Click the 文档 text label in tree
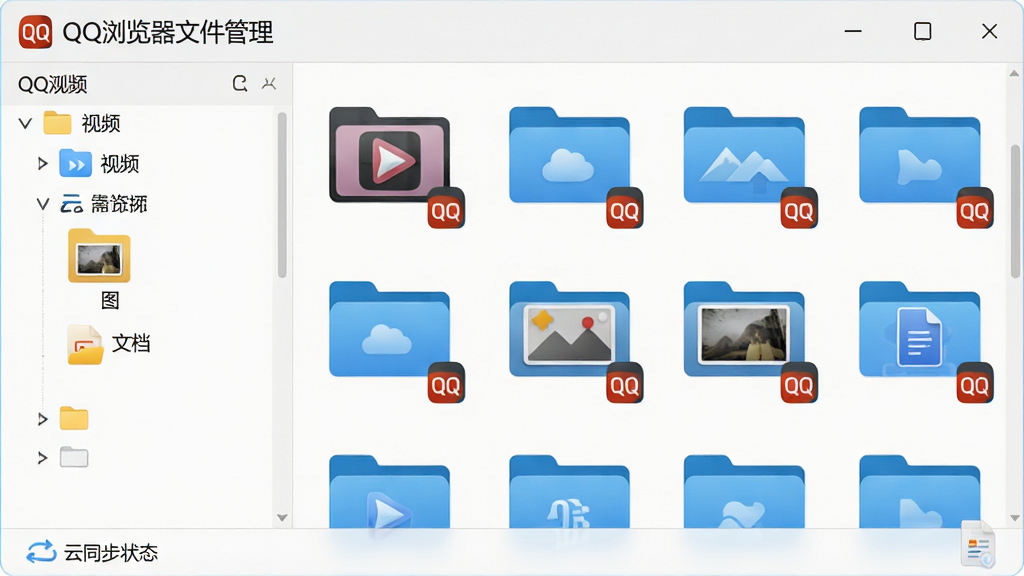The image size is (1024, 576). (x=131, y=344)
